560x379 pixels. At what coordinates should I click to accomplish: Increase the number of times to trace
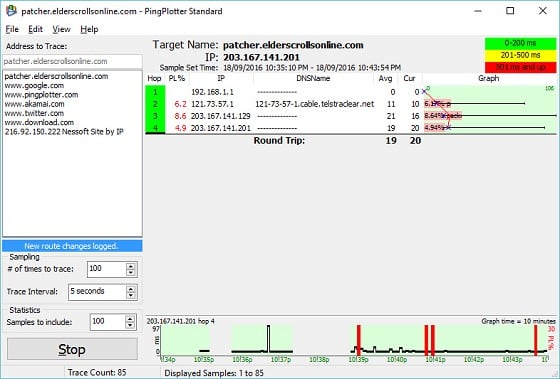(131, 266)
